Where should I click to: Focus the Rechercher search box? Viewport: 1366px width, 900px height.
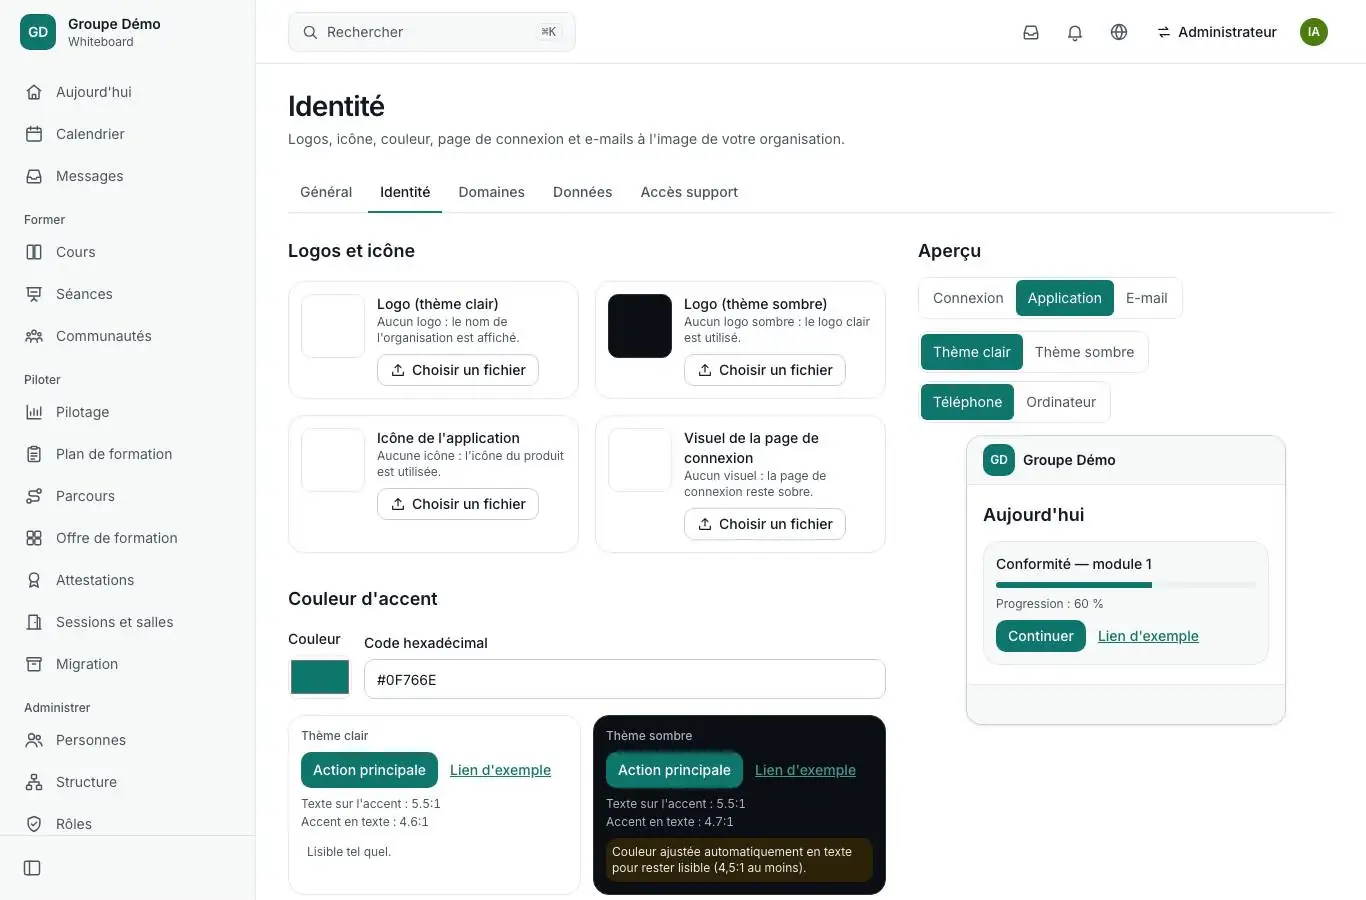432,32
